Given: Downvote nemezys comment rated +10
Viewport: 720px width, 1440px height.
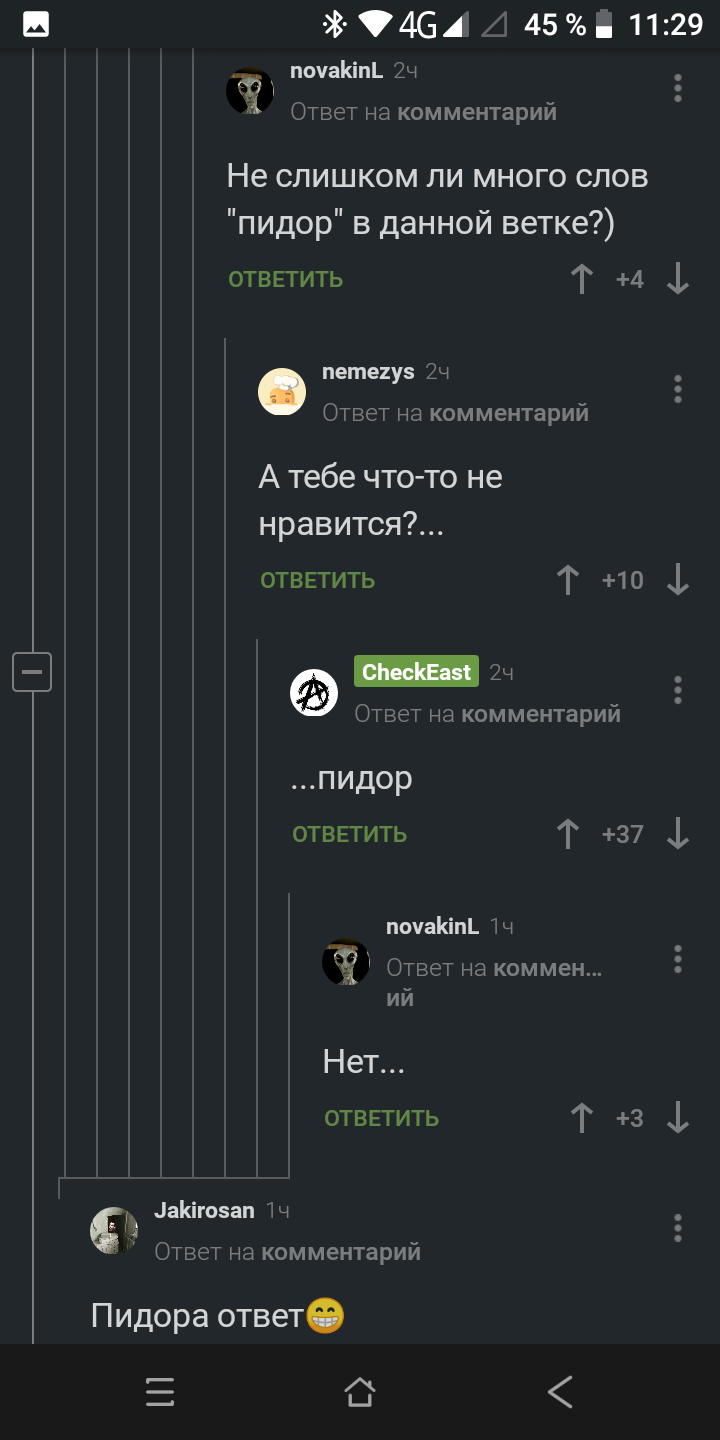Looking at the screenshot, I should click(678, 580).
